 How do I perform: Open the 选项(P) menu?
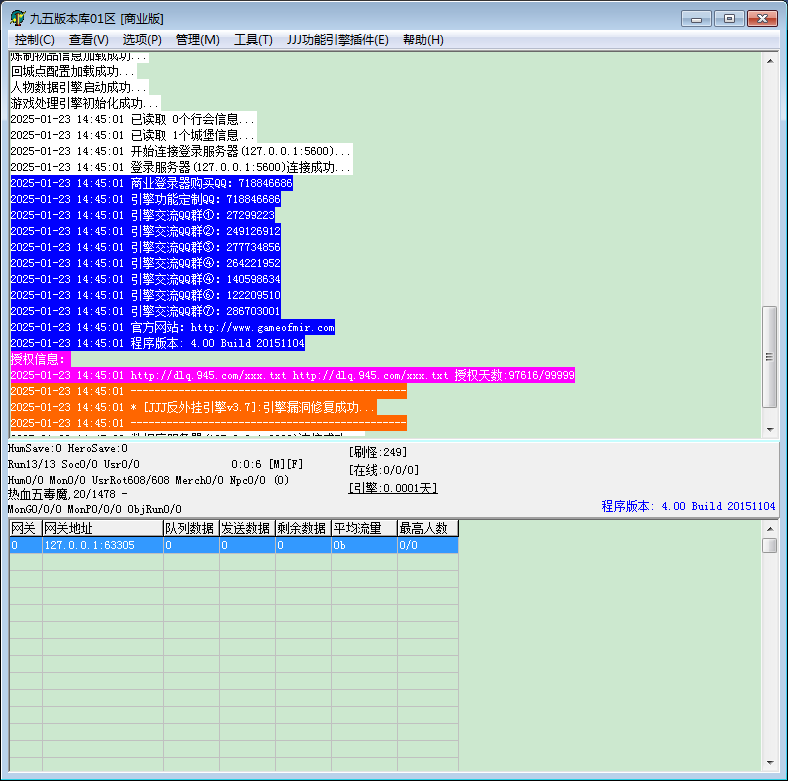point(142,40)
